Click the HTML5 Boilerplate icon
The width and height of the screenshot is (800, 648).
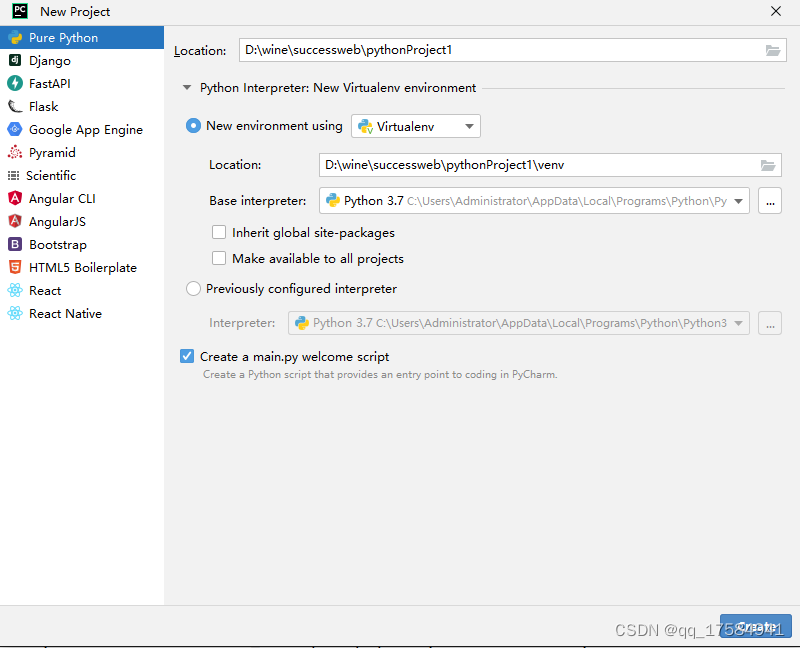(15, 267)
